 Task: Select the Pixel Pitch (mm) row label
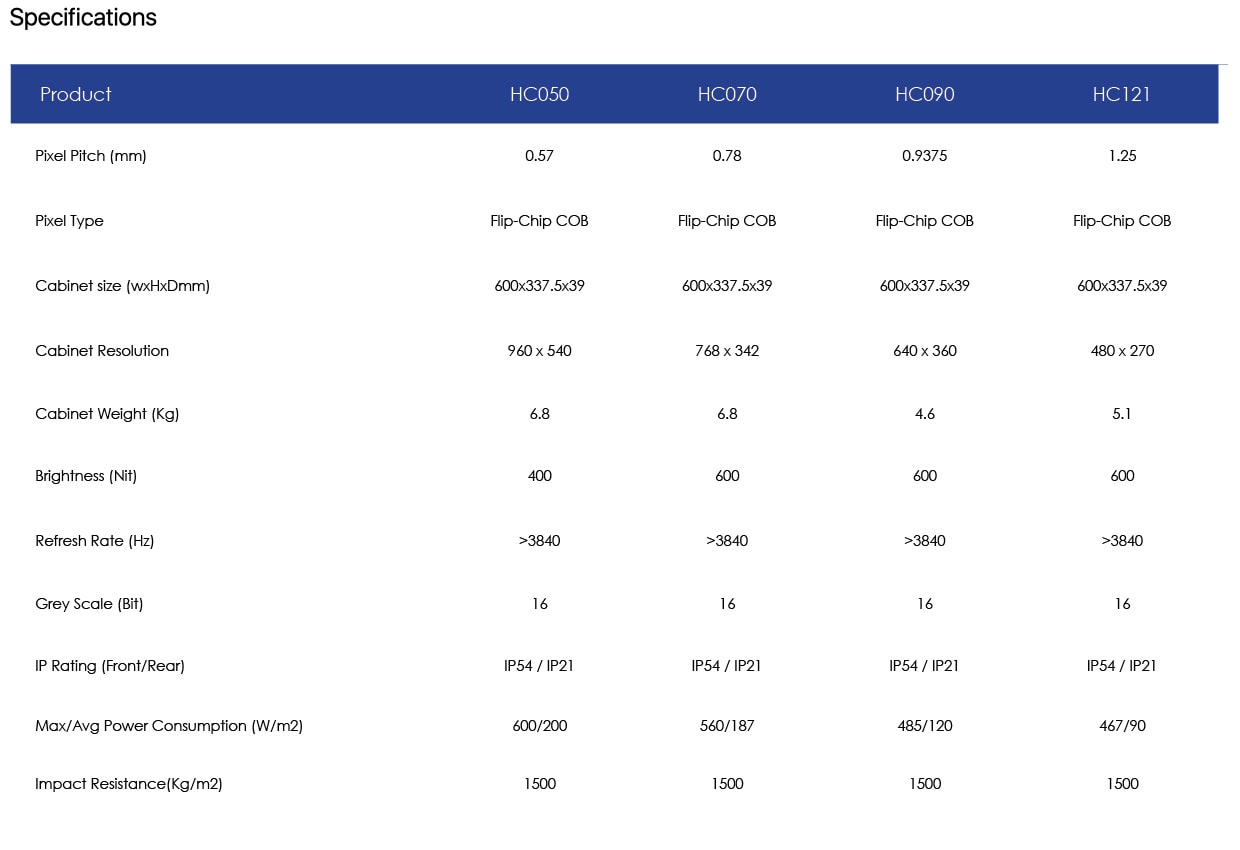91,156
